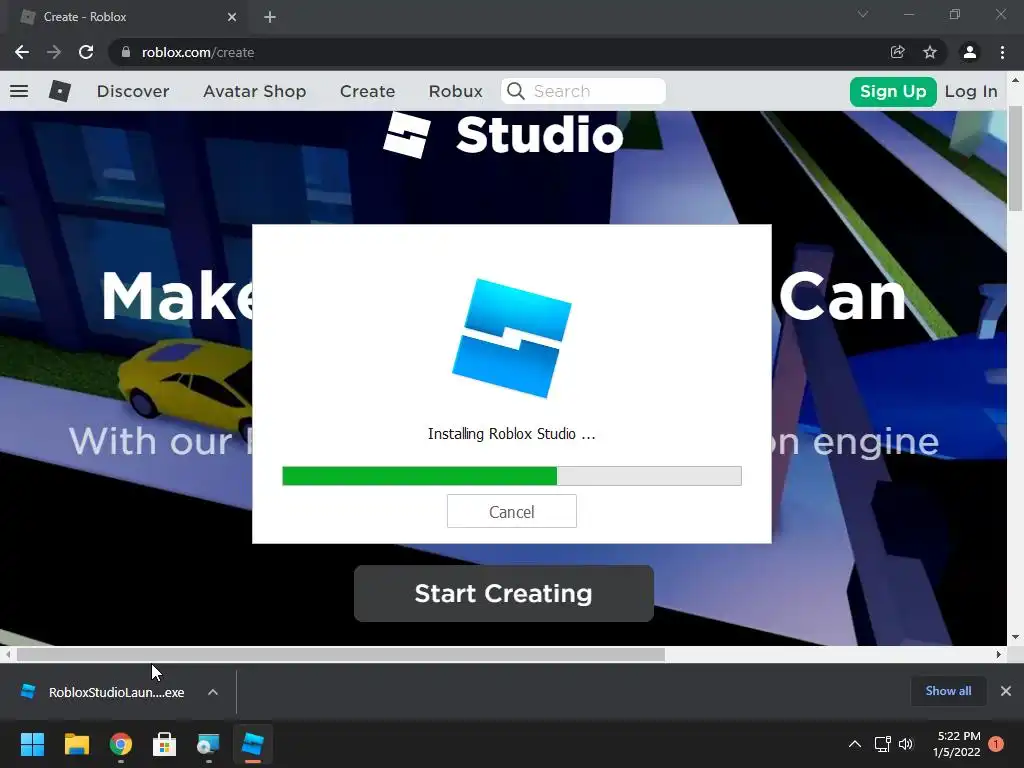The height and width of the screenshot is (768, 1024).
Task: Click the padlock site info icon
Action: coord(126,52)
